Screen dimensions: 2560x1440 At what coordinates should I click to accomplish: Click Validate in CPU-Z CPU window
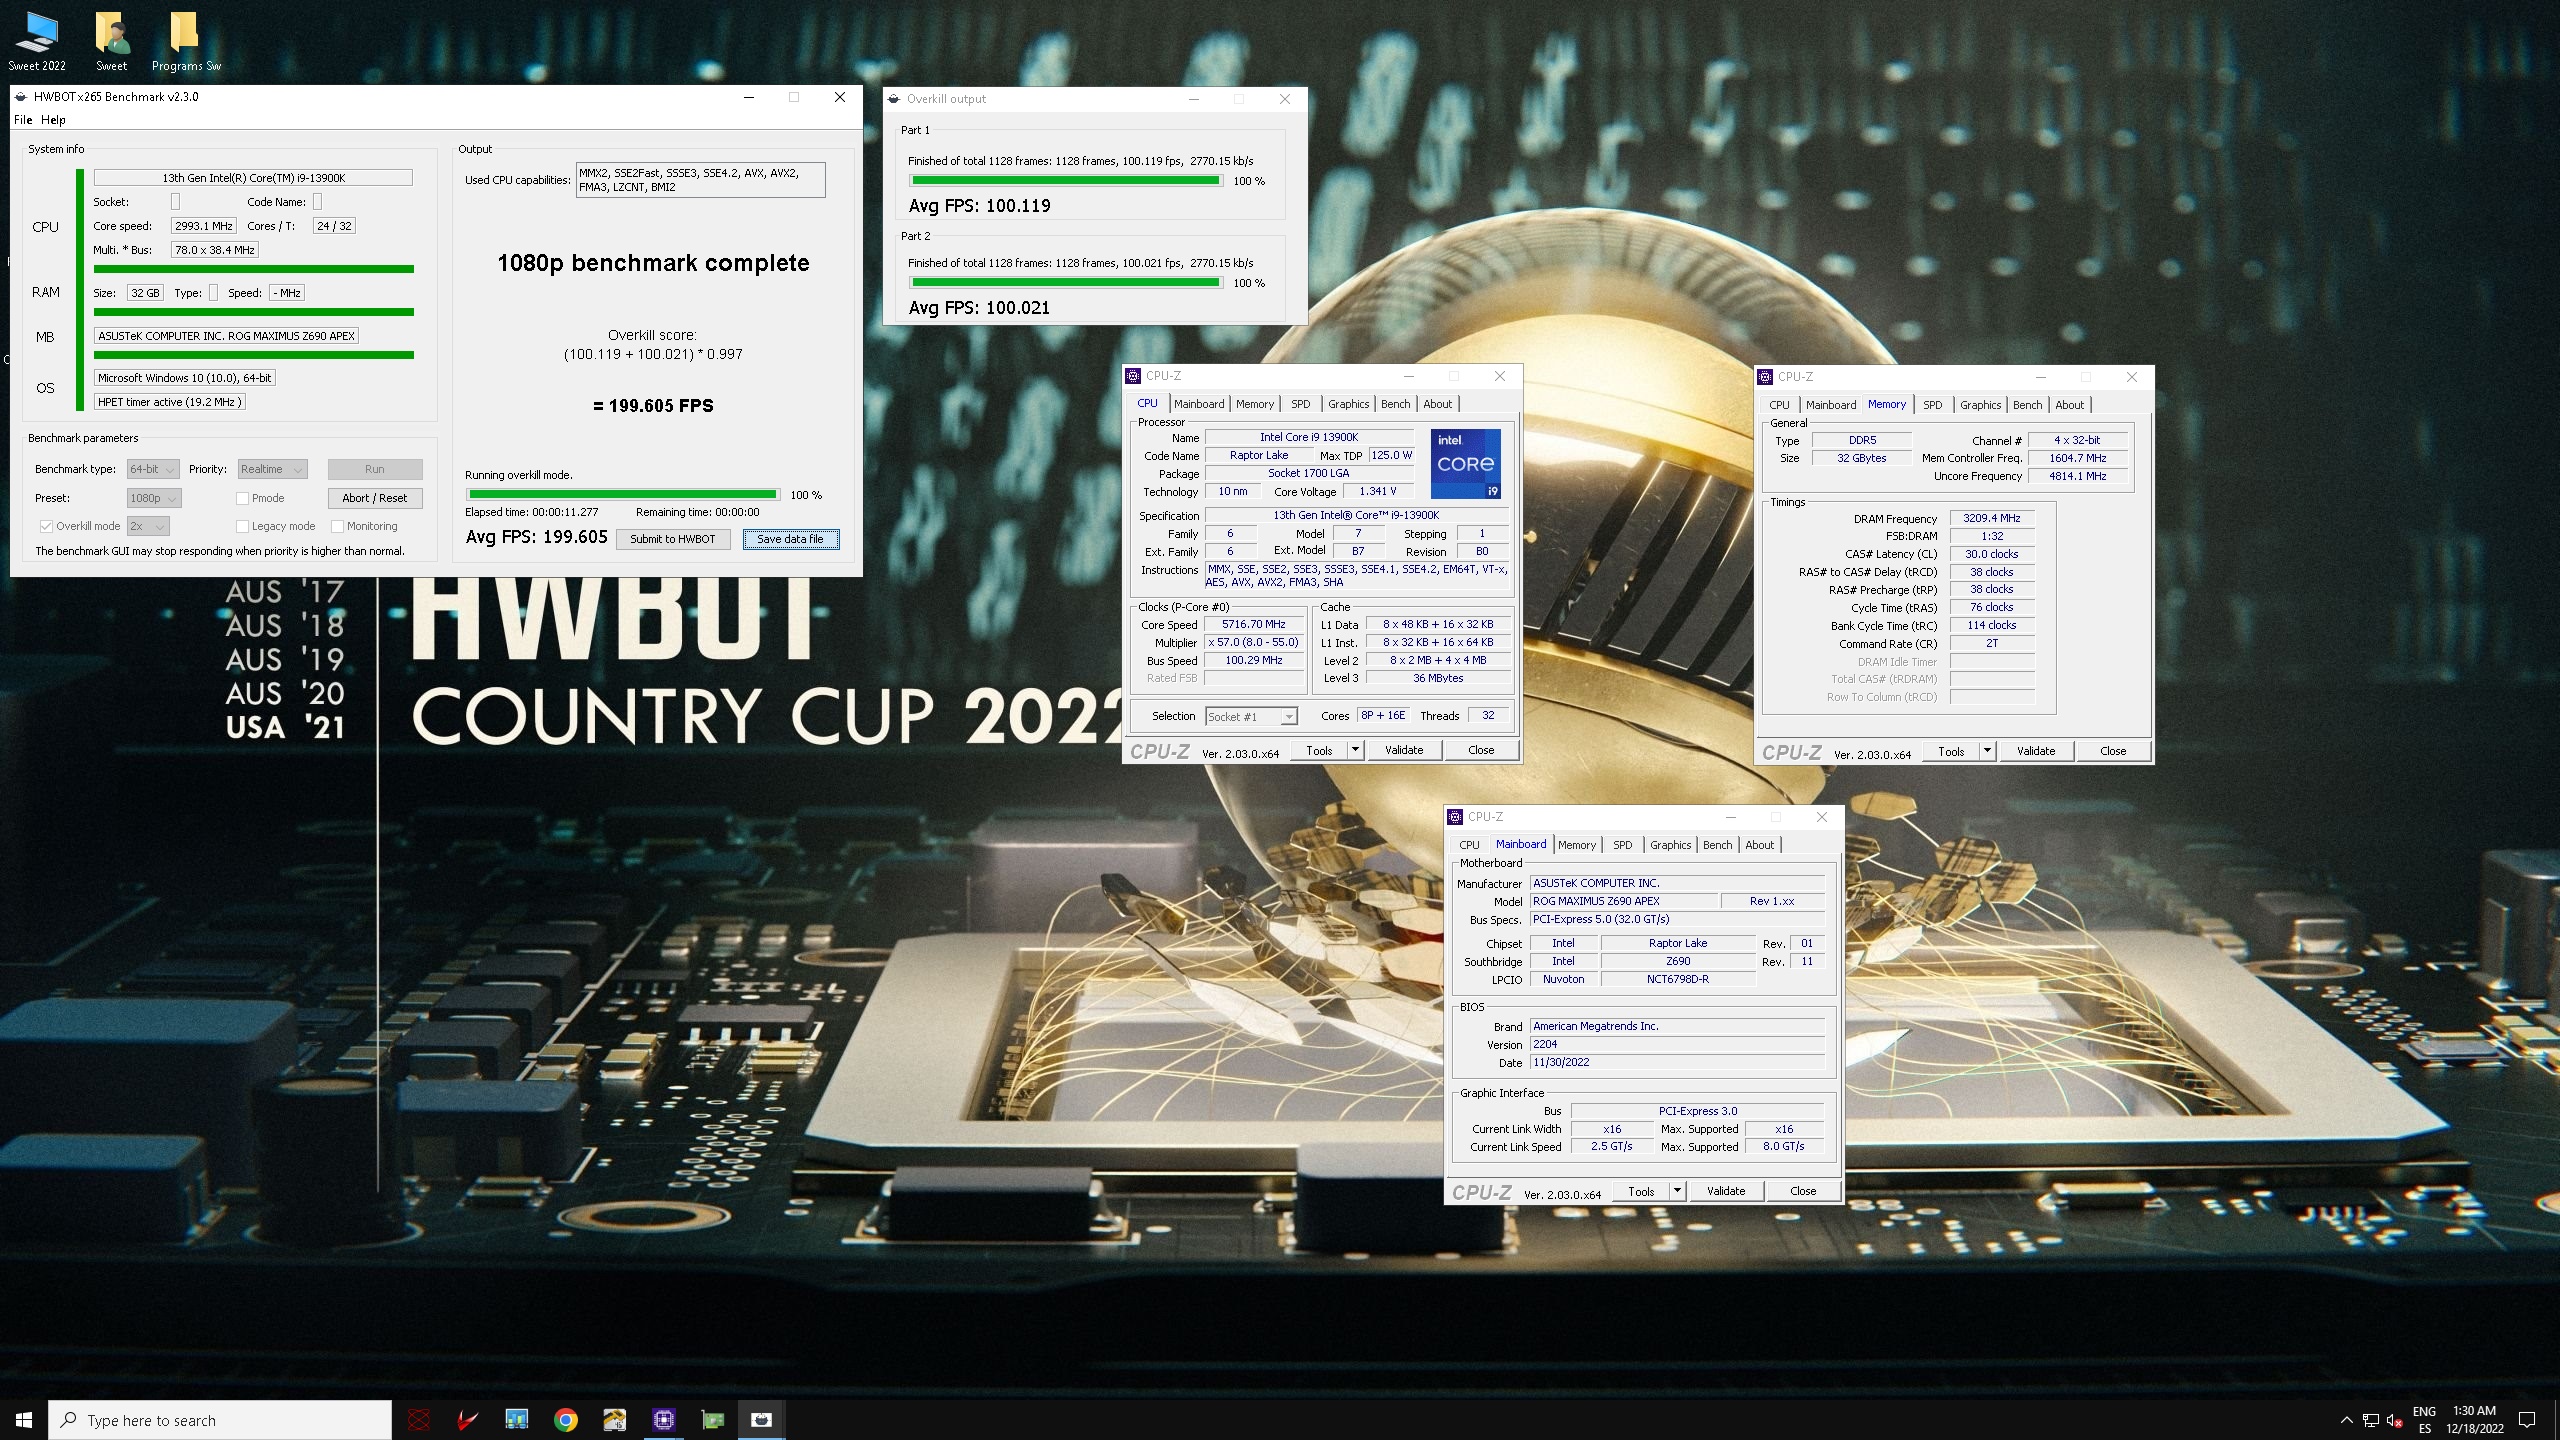[x=1404, y=750]
